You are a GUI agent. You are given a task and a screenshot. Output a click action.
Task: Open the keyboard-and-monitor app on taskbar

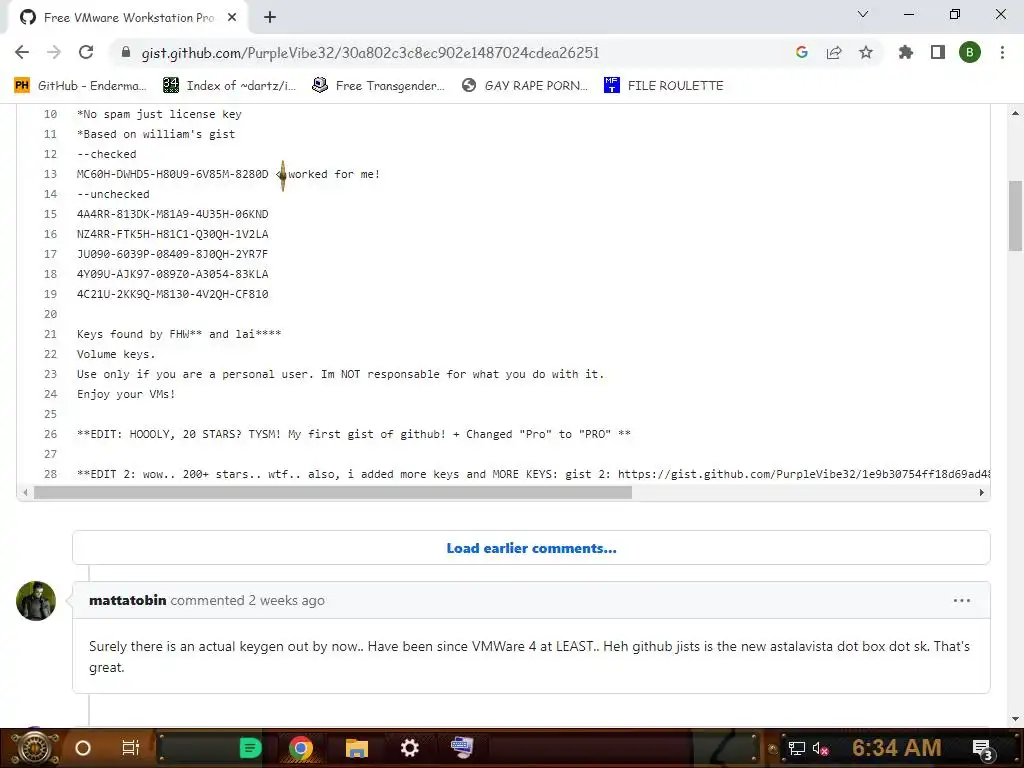462,747
